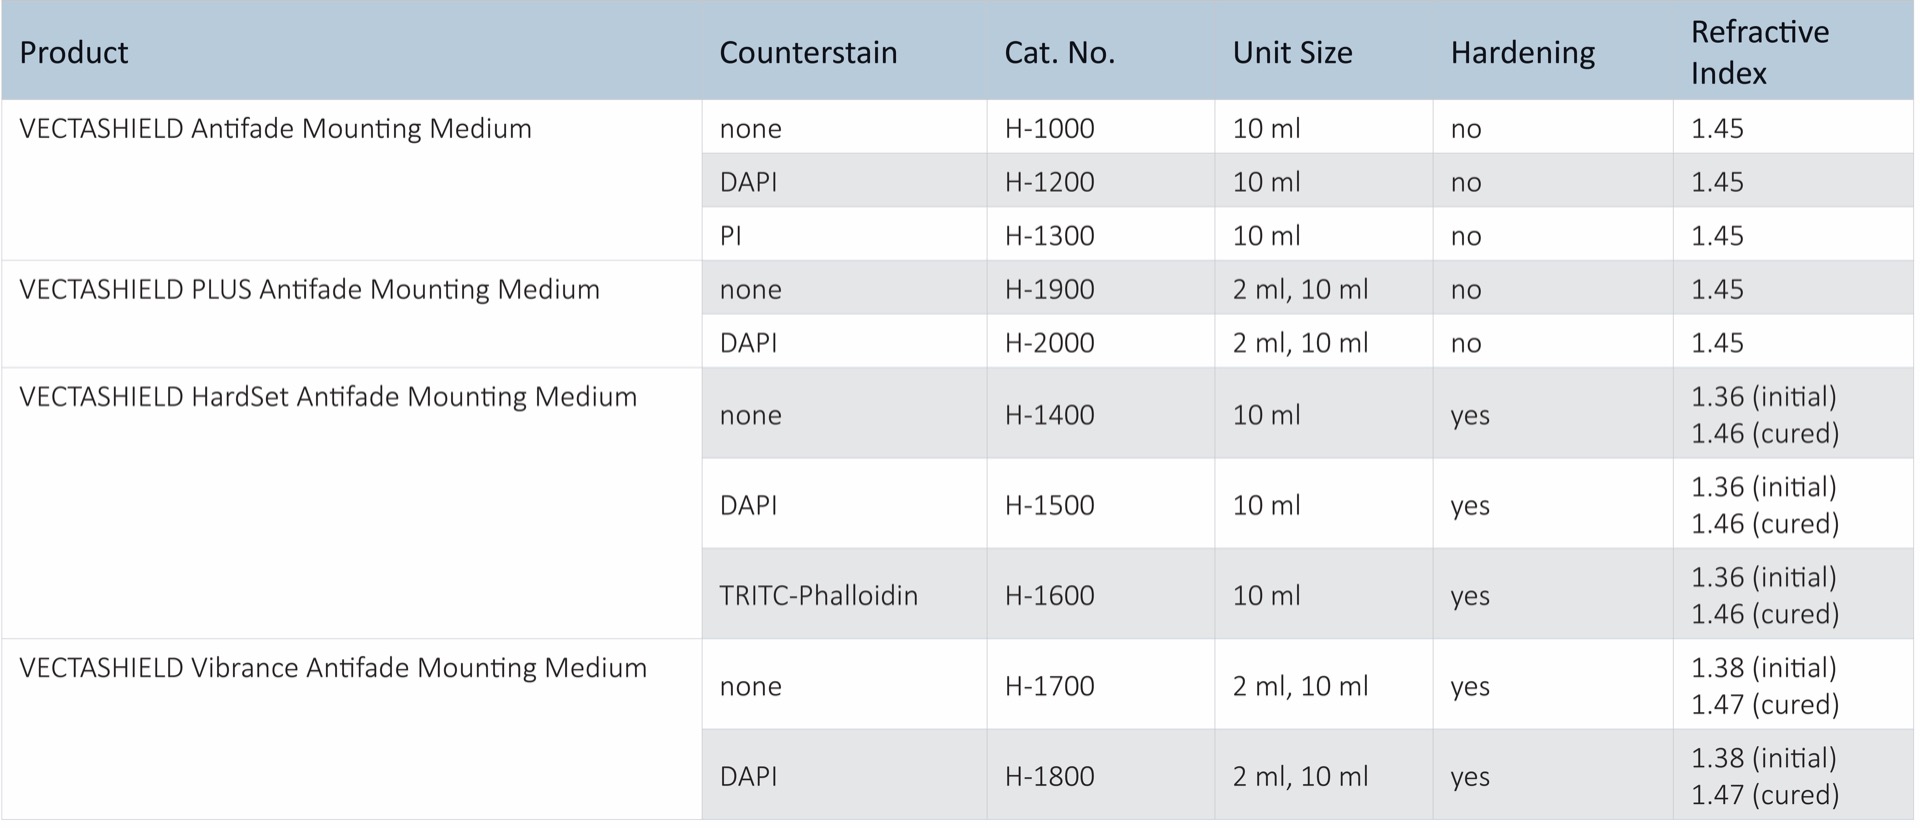The image size is (1920, 828).
Task: Click the Counterstain column header
Action: coord(808,52)
